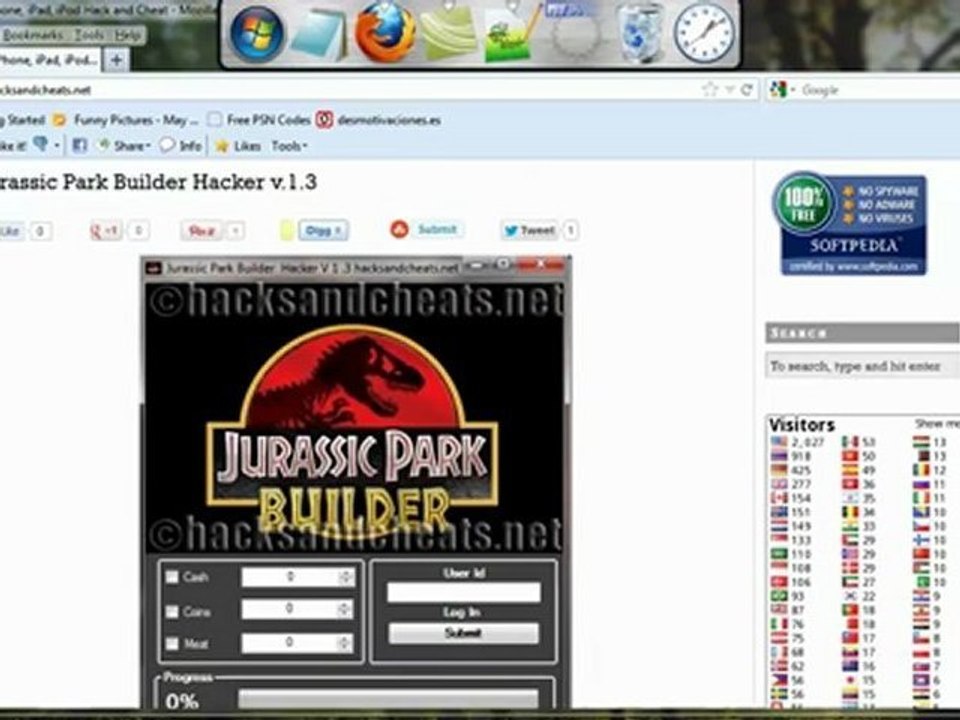The height and width of the screenshot is (720, 960).
Task: Click the StumbleUpon Submit link
Action: (437, 230)
